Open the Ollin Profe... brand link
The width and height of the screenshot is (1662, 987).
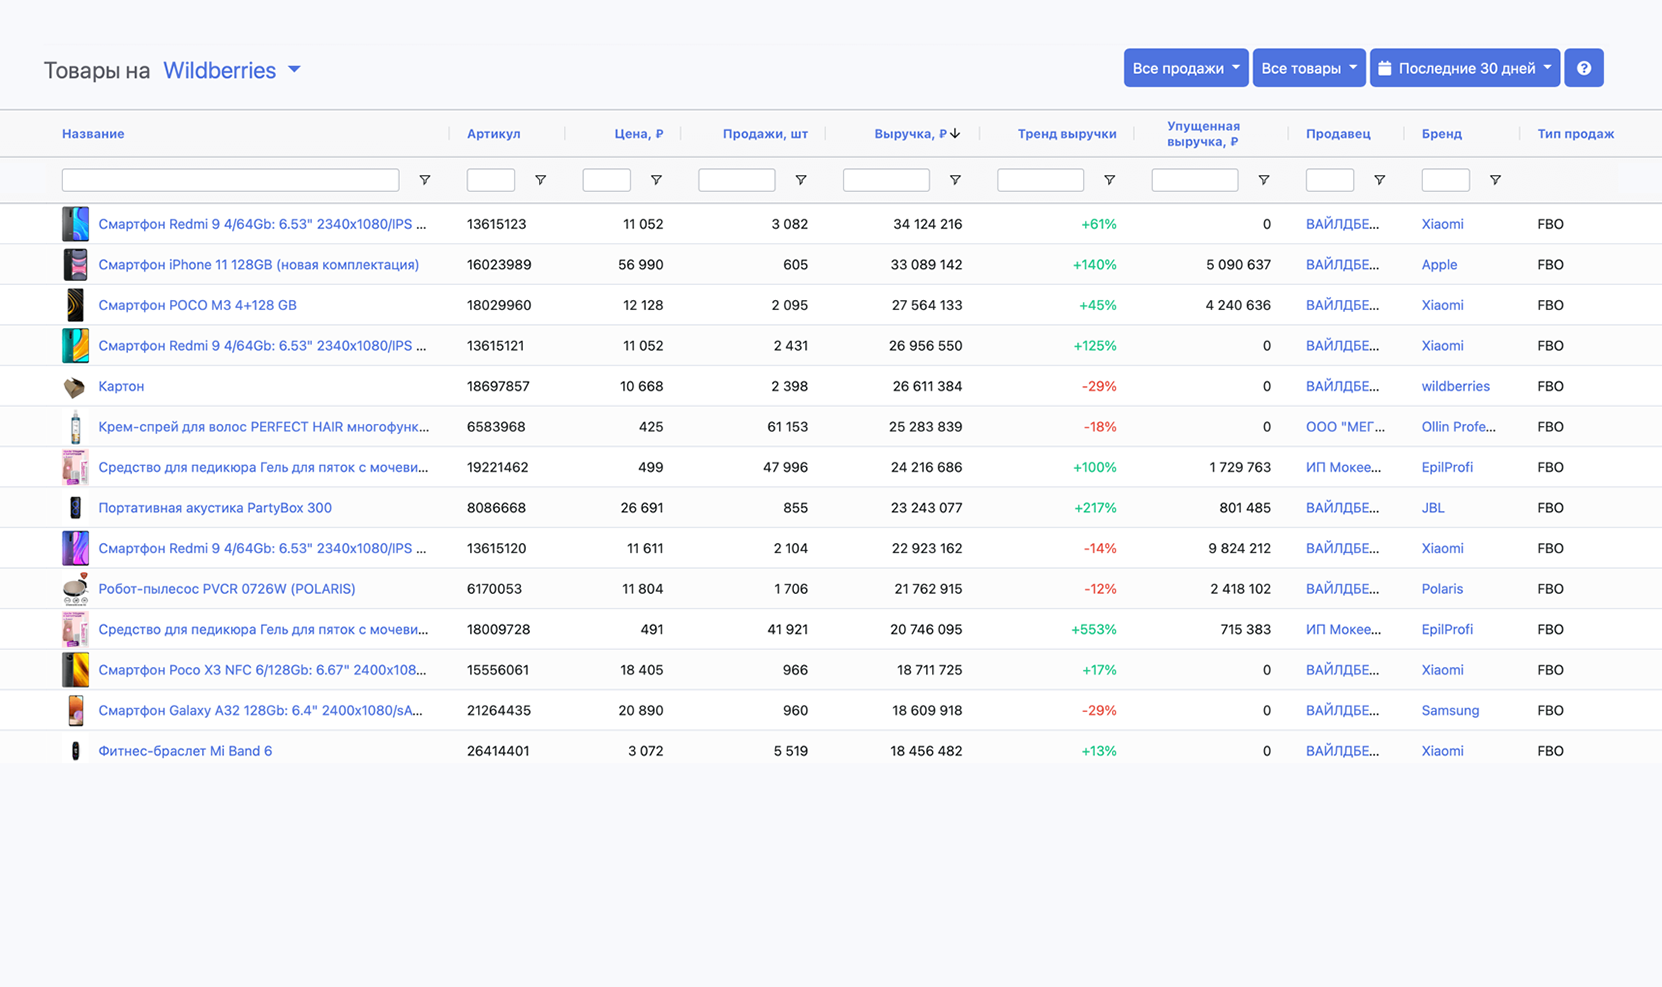1459,427
